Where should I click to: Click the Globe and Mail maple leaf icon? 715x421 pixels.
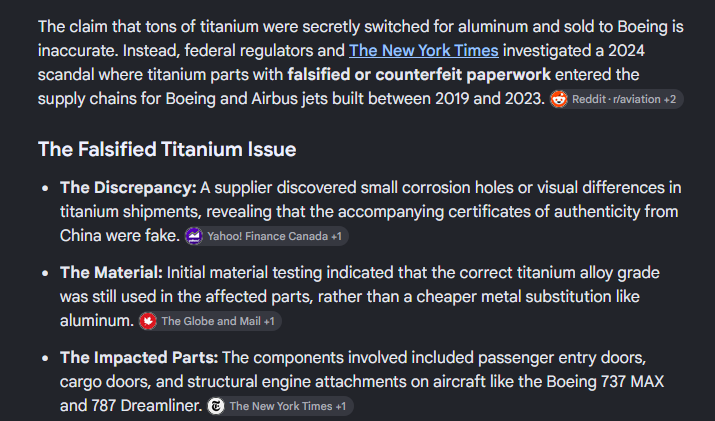click(148, 321)
